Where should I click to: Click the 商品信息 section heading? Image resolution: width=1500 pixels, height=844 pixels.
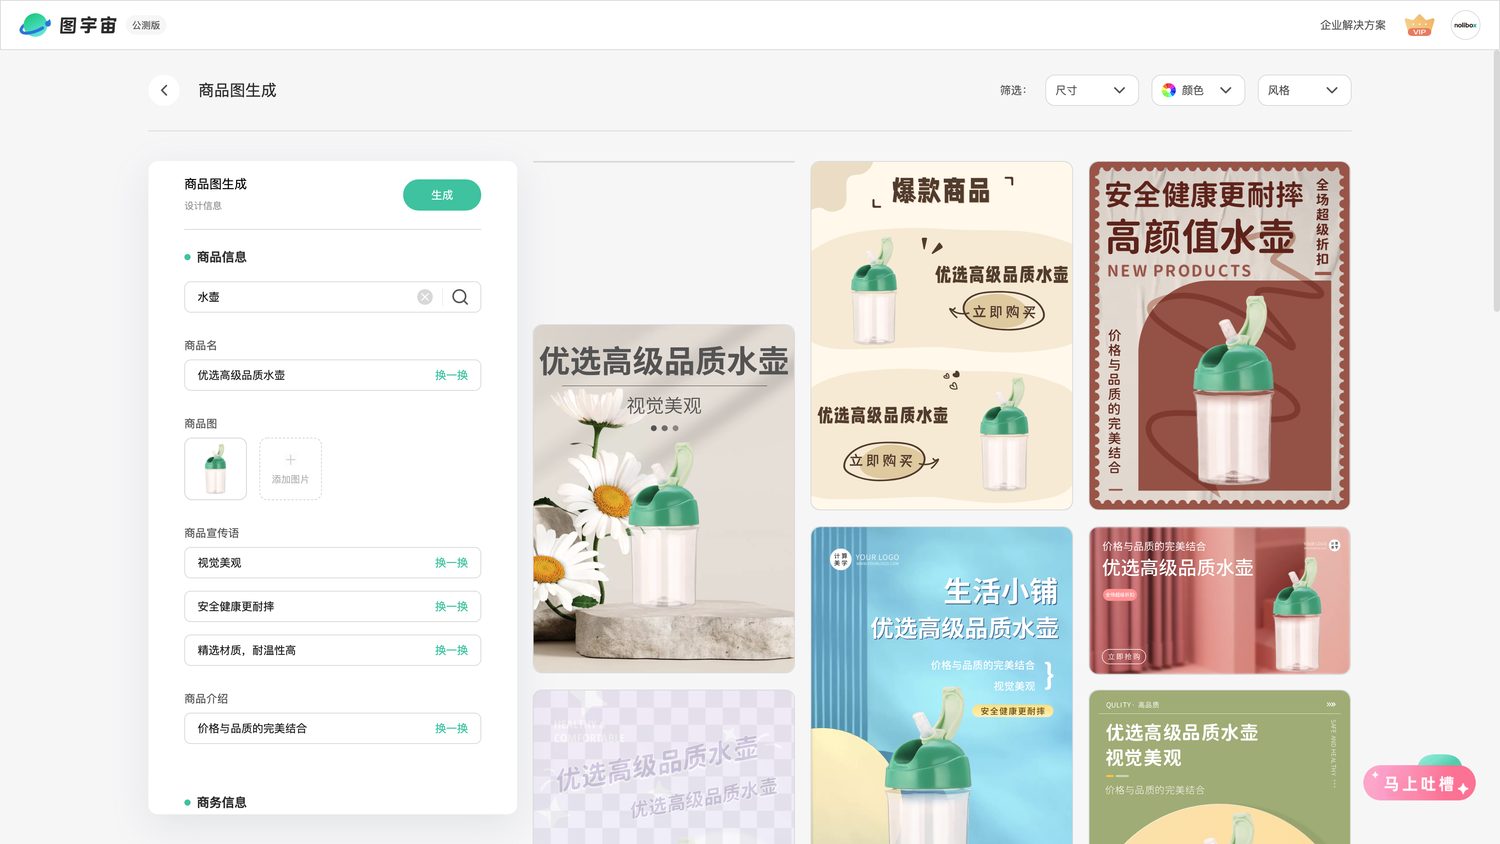(221, 257)
